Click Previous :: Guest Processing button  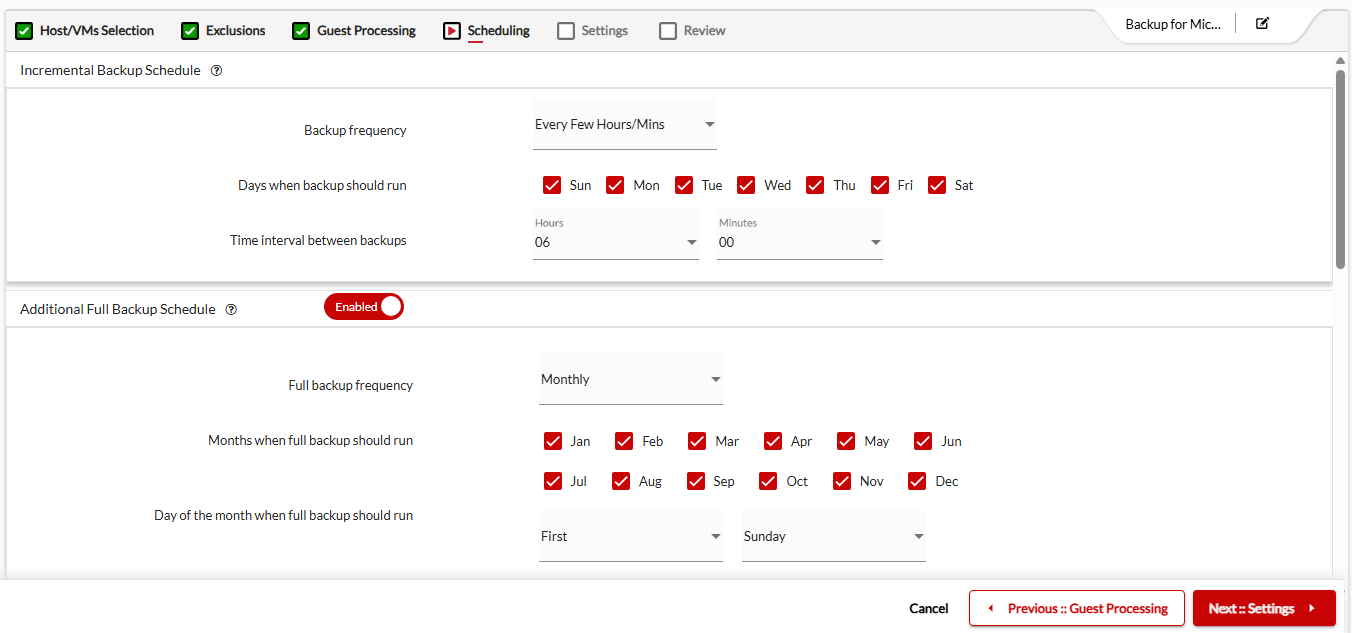point(1076,608)
